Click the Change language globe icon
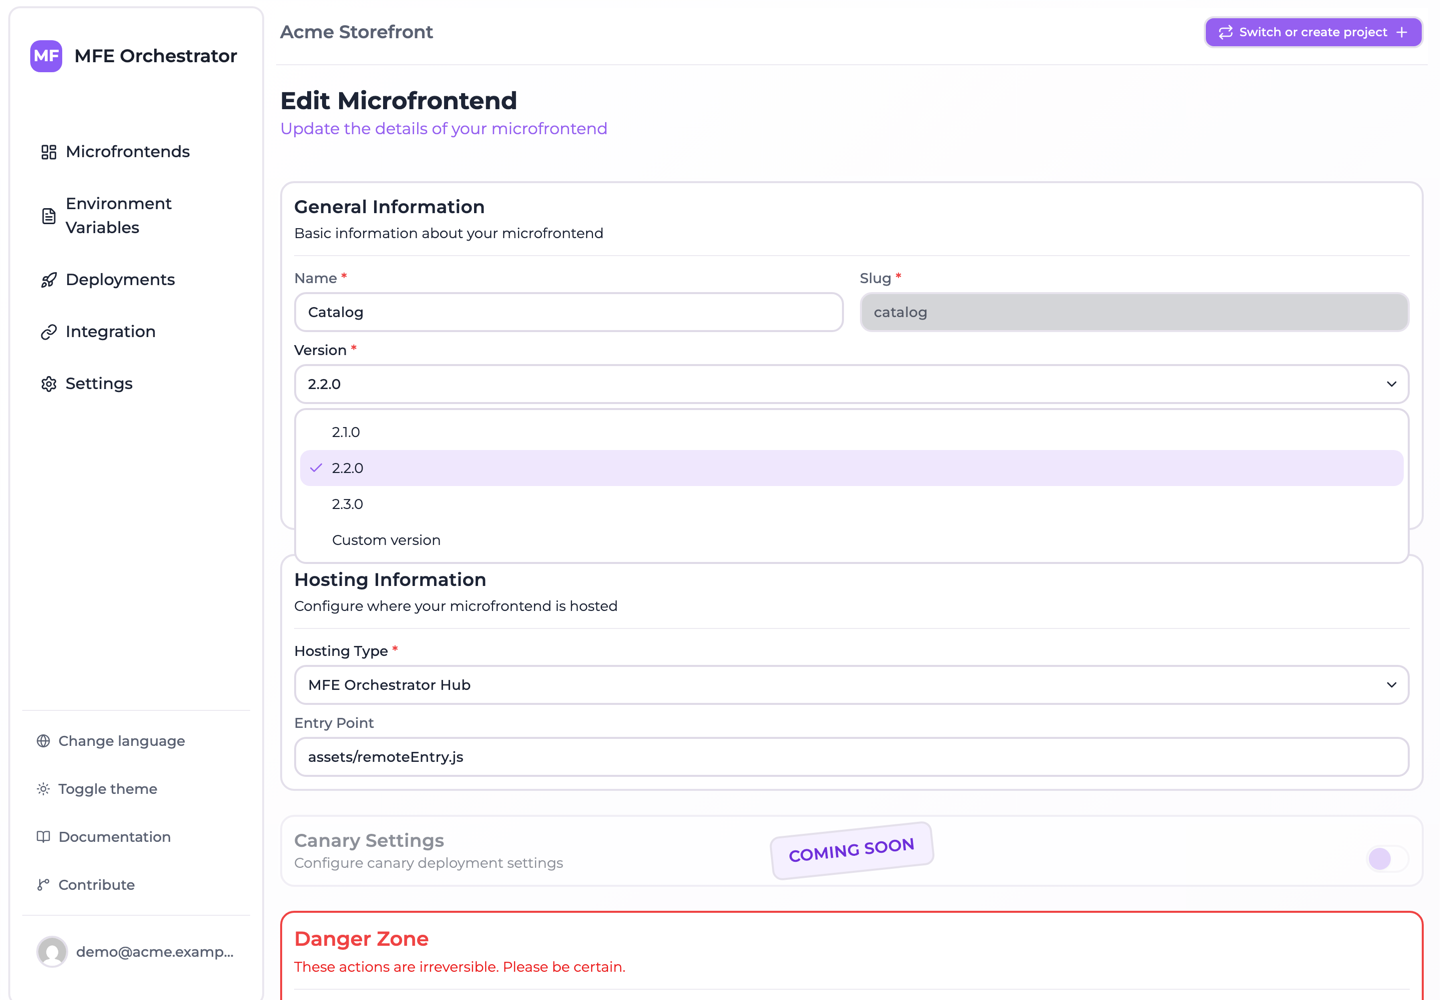This screenshot has height=1000, width=1440. tap(43, 741)
